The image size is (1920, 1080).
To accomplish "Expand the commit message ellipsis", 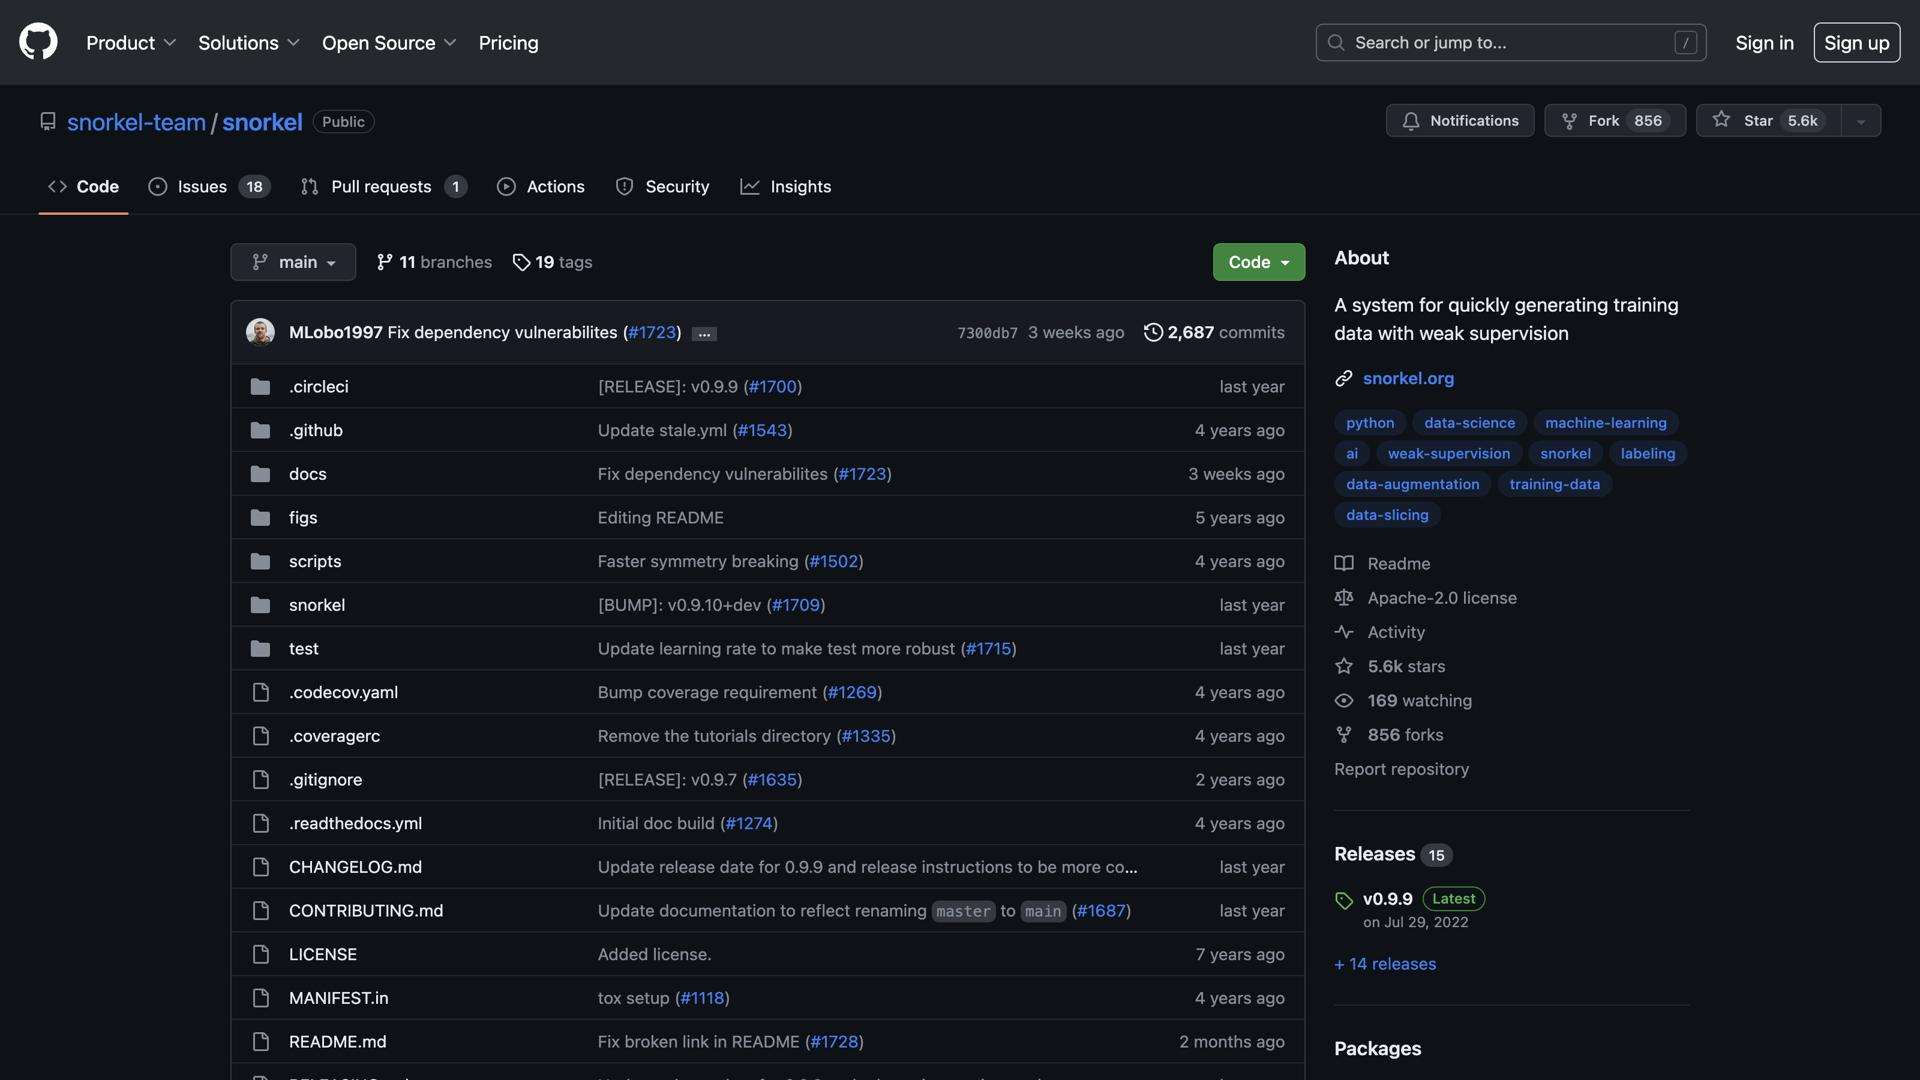I will pos(704,334).
